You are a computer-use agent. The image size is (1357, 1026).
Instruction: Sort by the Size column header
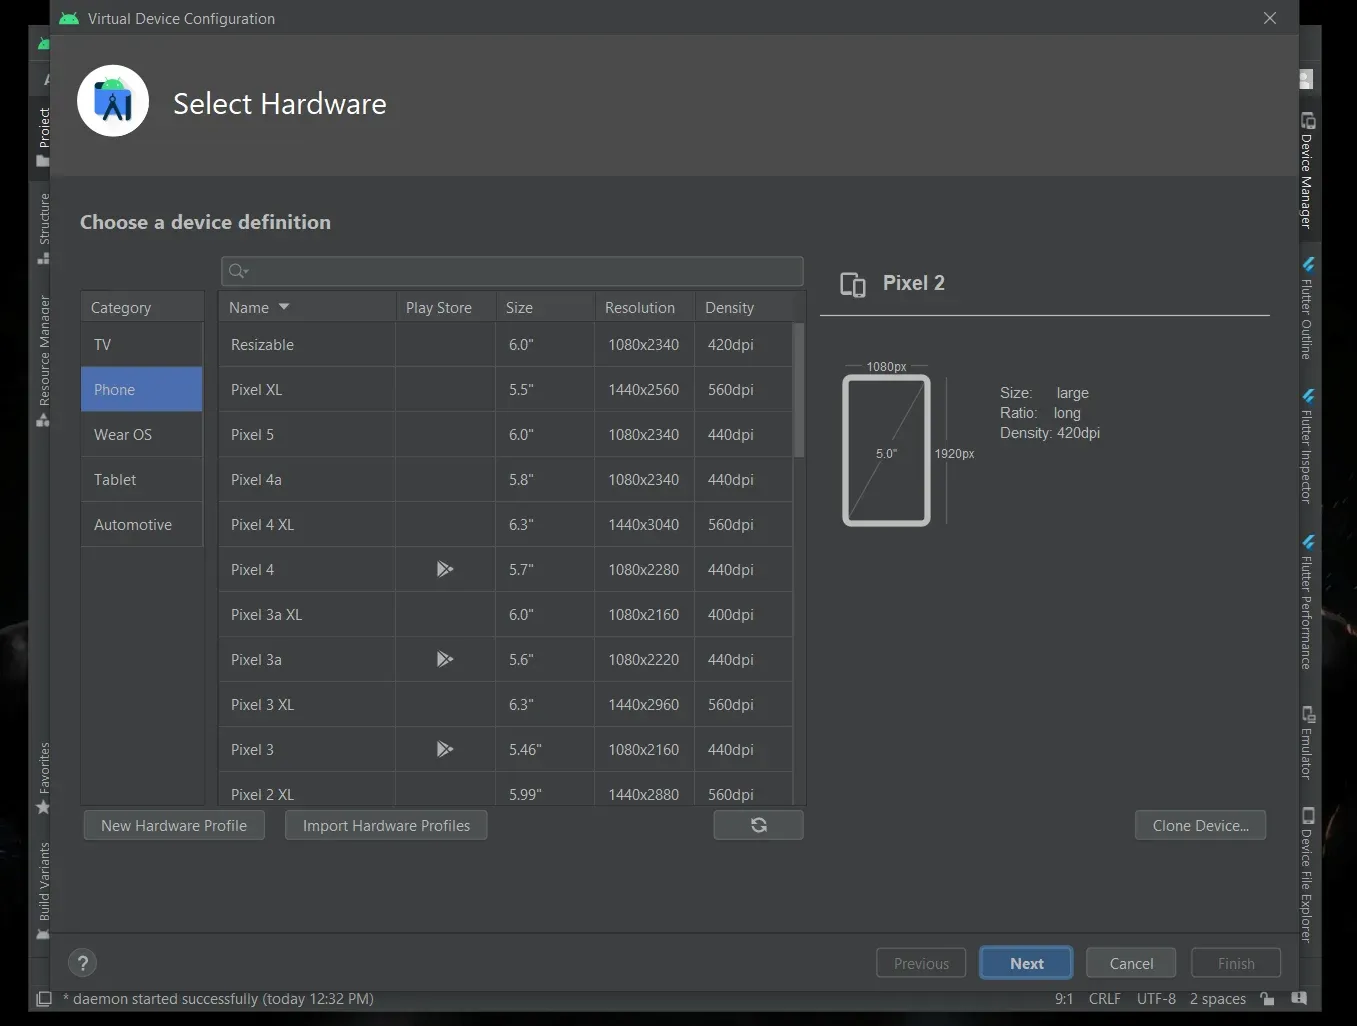546,307
